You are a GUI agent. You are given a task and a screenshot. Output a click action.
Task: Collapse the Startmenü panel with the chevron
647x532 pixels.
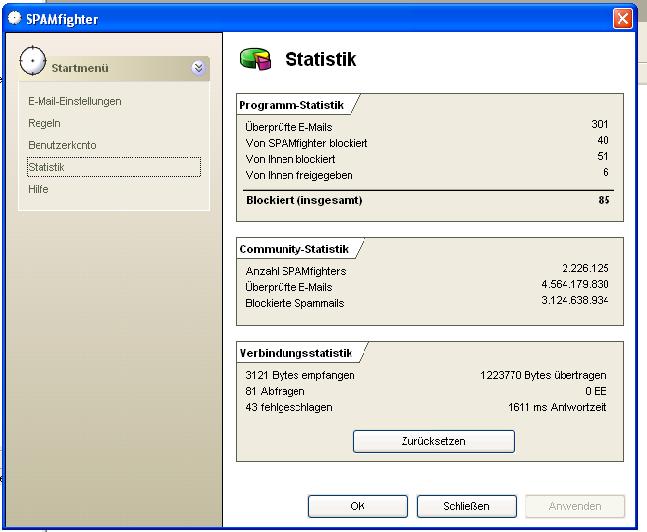(198, 67)
